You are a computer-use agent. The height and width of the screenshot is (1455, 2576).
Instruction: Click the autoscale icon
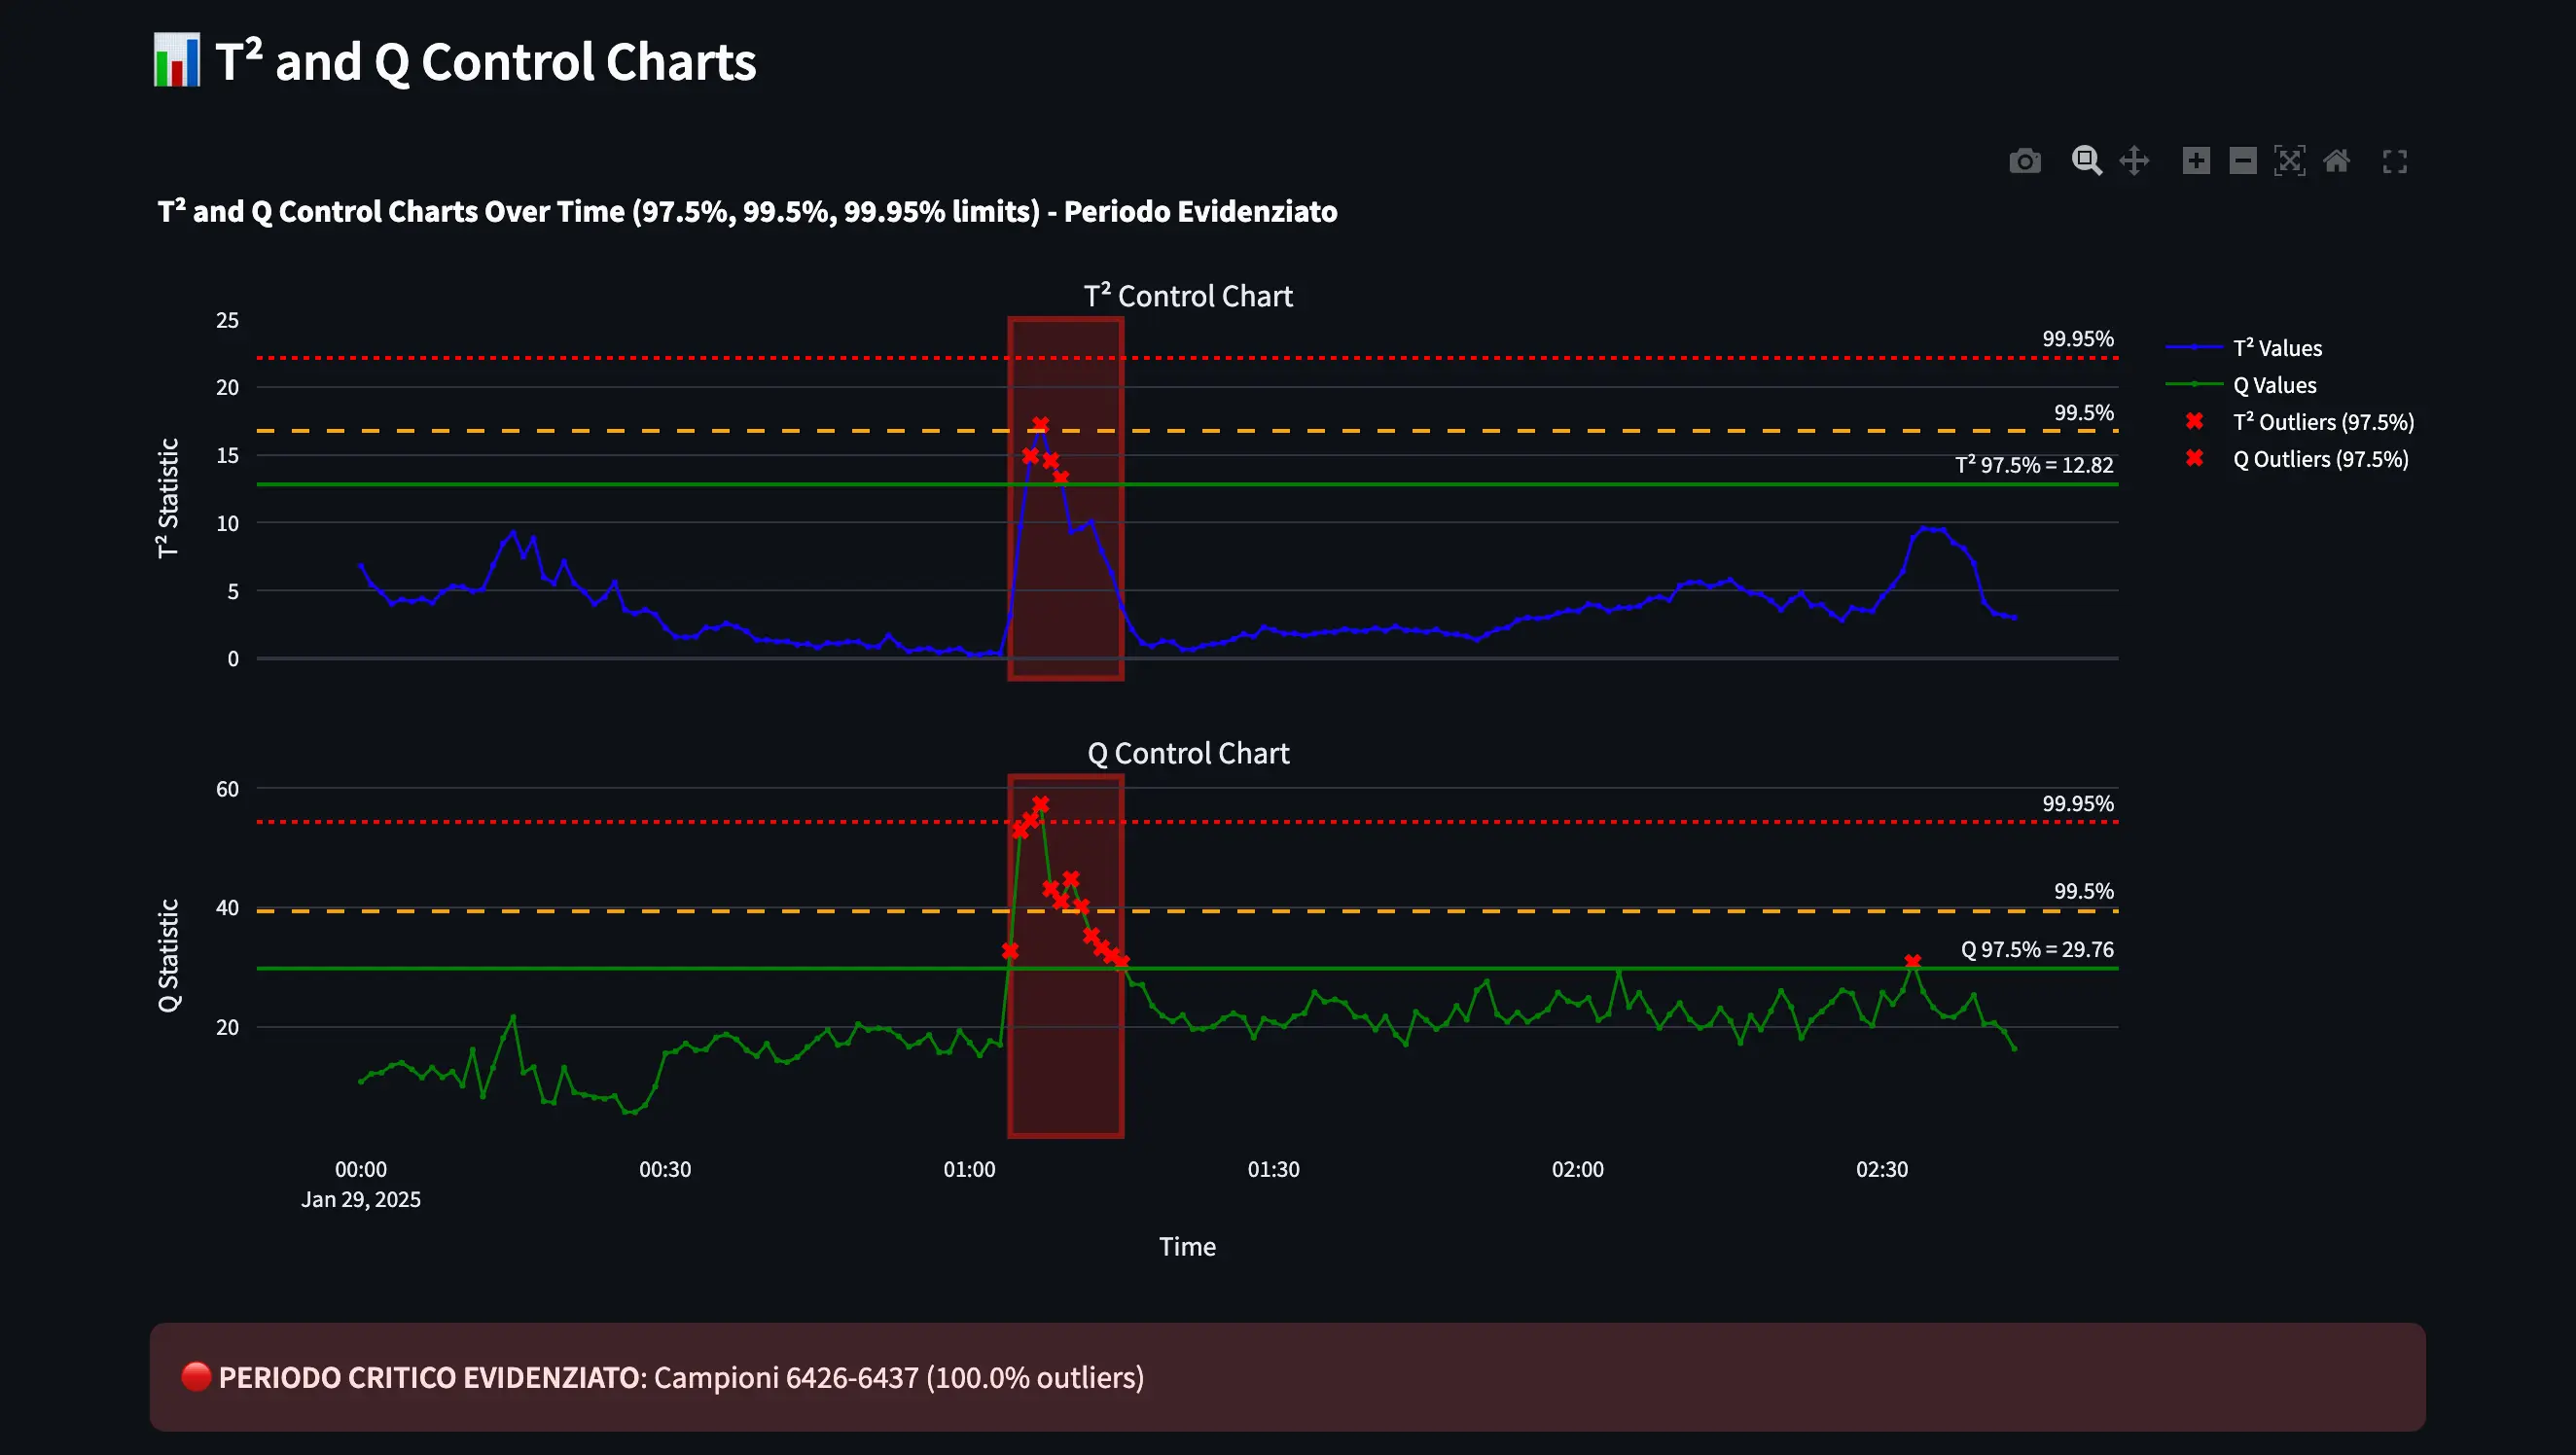[x=2290, y=160]
